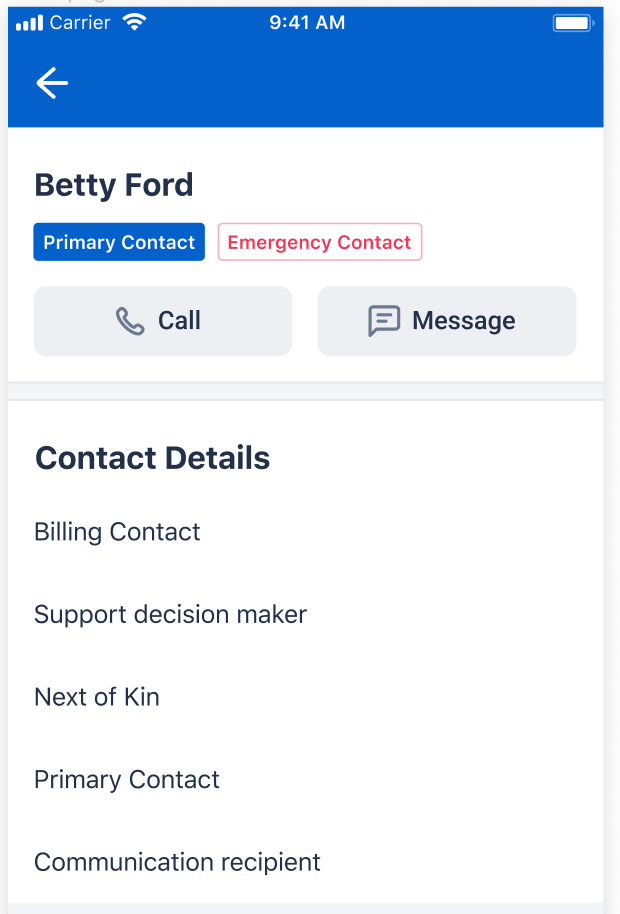Tap the phone handset icon
Screen dimensions: 620x914
pyautogui.click(x=130, y=321)
